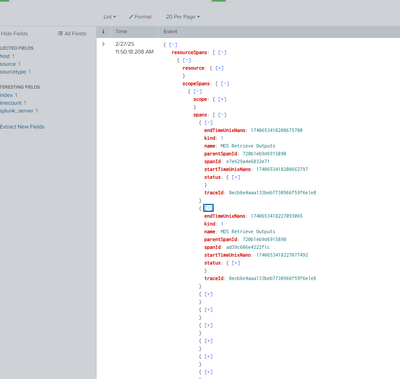
Task: Click name value in span ad39c606e4222f1c
Action: coord(248,232)
